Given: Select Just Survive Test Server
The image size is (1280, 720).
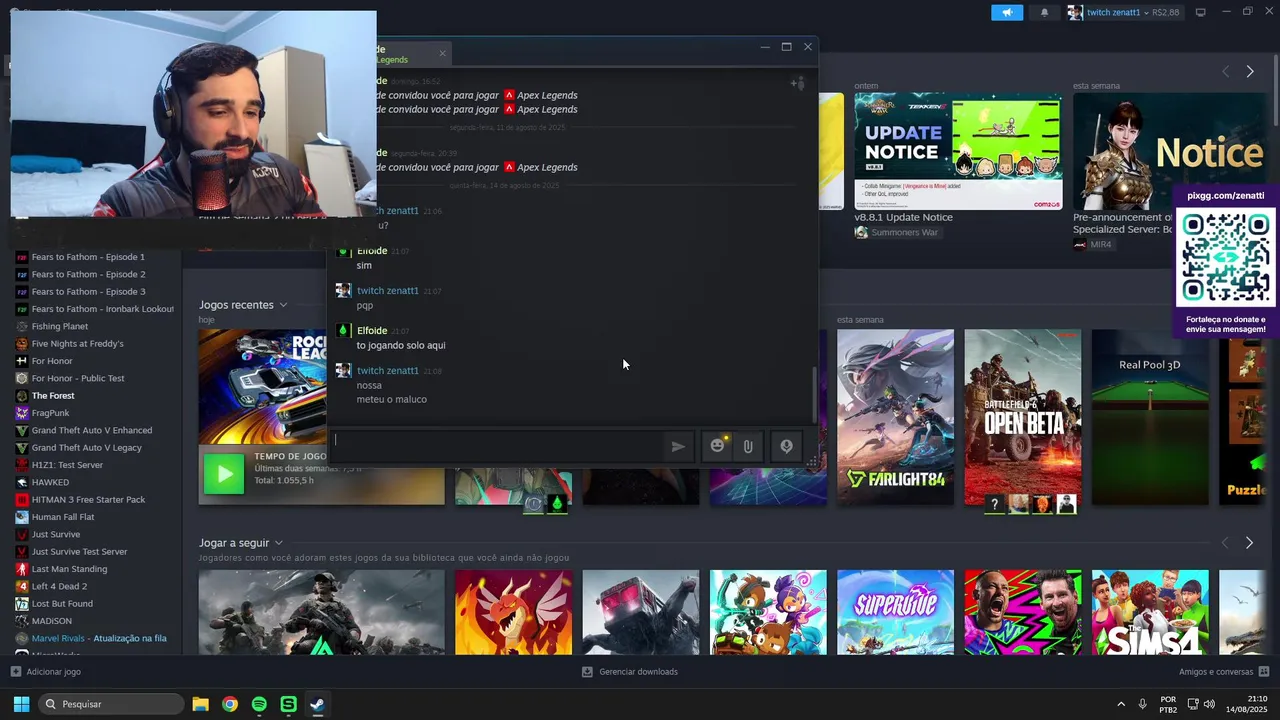Looking at the screenshot, I should point(79,552).
